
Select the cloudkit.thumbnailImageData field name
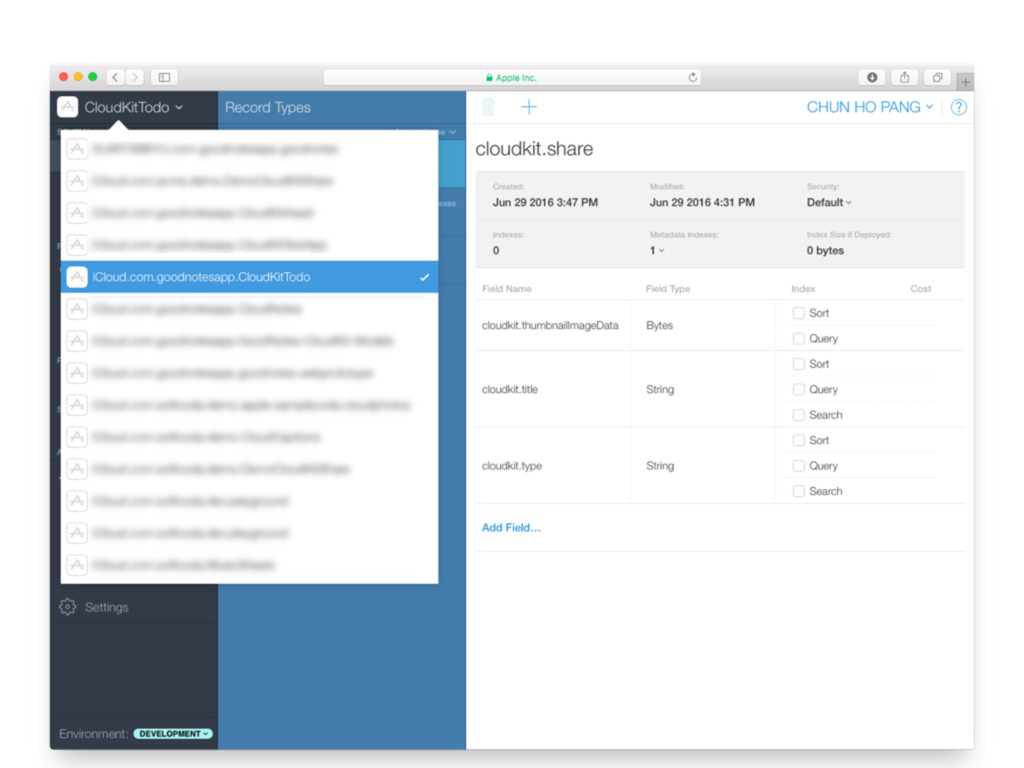coord(550,325)
